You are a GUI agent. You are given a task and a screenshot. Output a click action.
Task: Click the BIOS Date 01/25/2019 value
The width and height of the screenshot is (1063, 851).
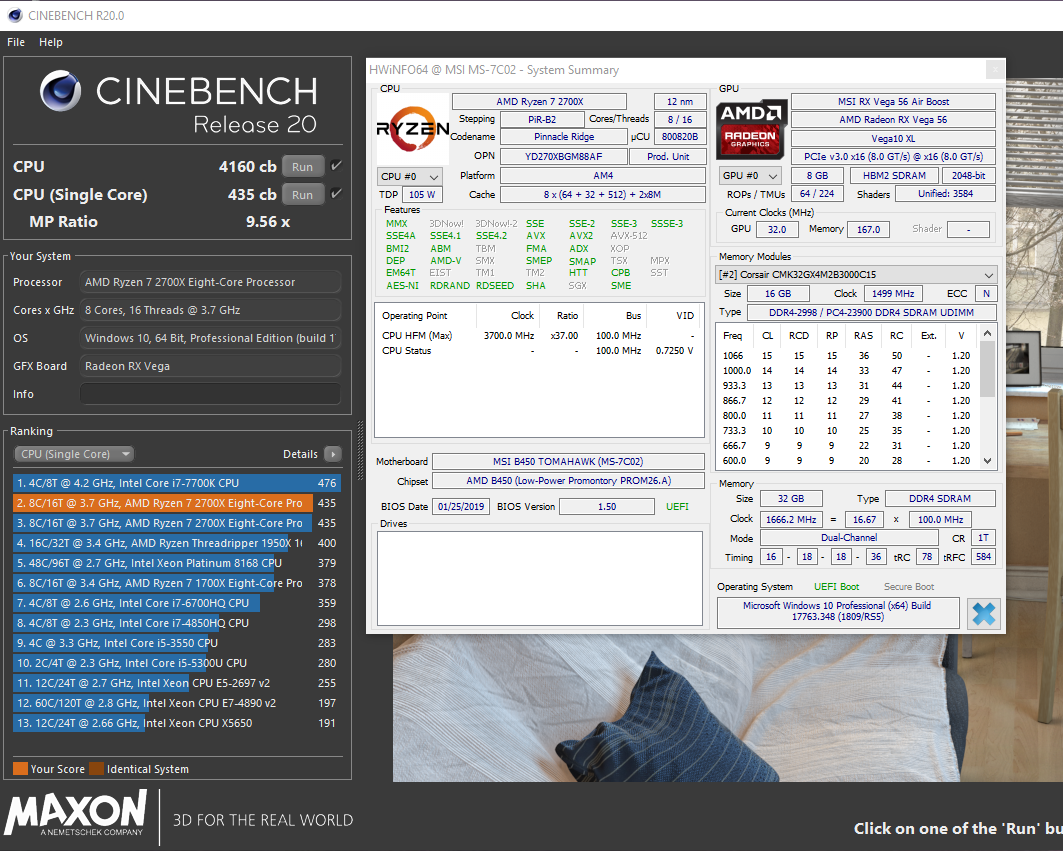coord(462,507)
